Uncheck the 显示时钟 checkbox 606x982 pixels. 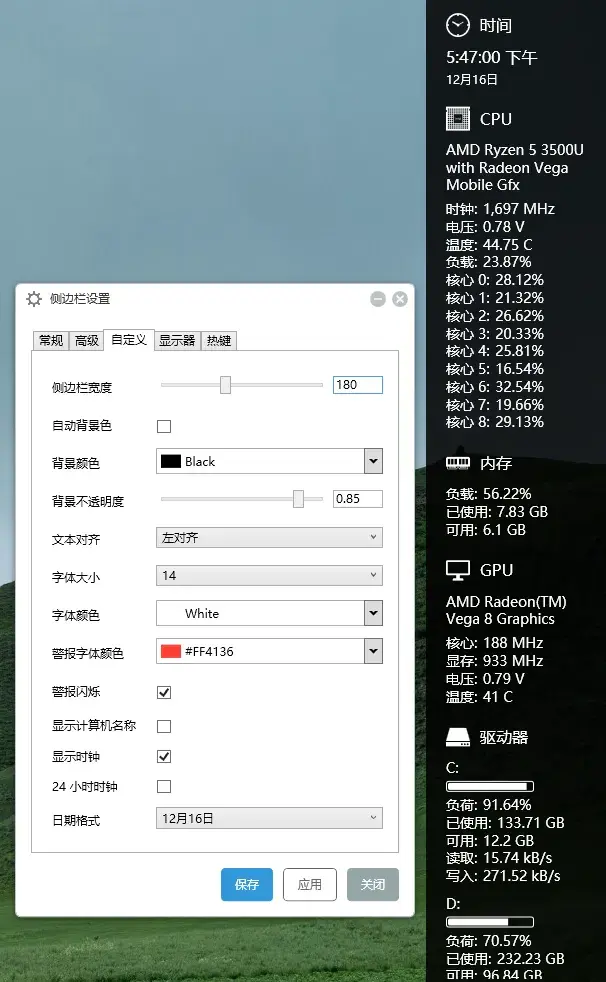coord(164,757)
